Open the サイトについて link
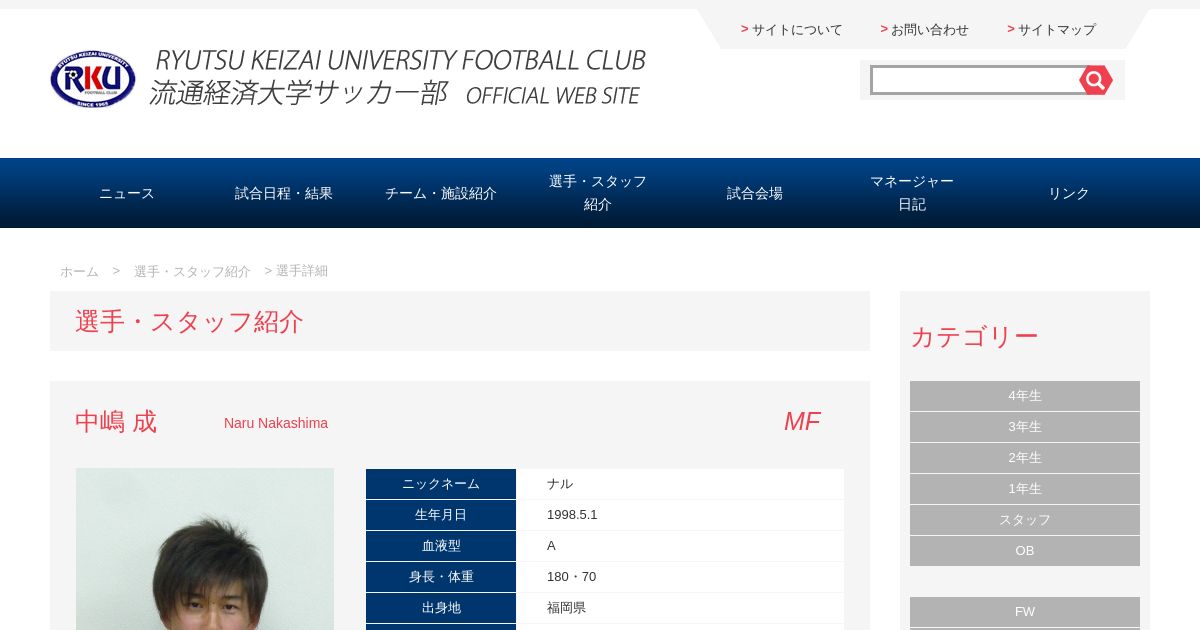Screen dimensions: 1200x630 coord(797,29)
